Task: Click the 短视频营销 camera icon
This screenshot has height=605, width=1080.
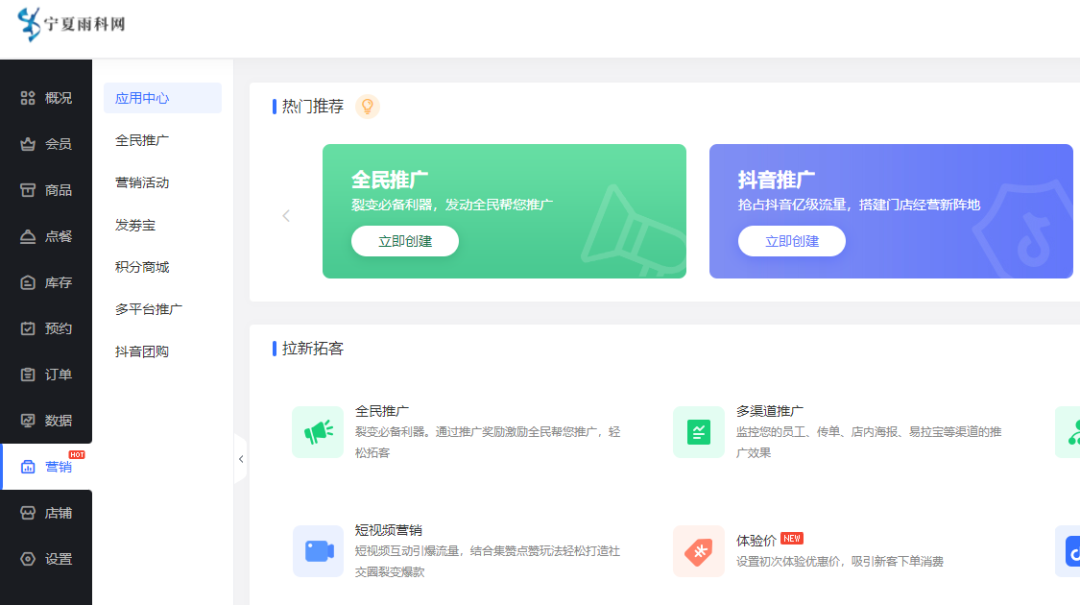Action: point(318,551)
